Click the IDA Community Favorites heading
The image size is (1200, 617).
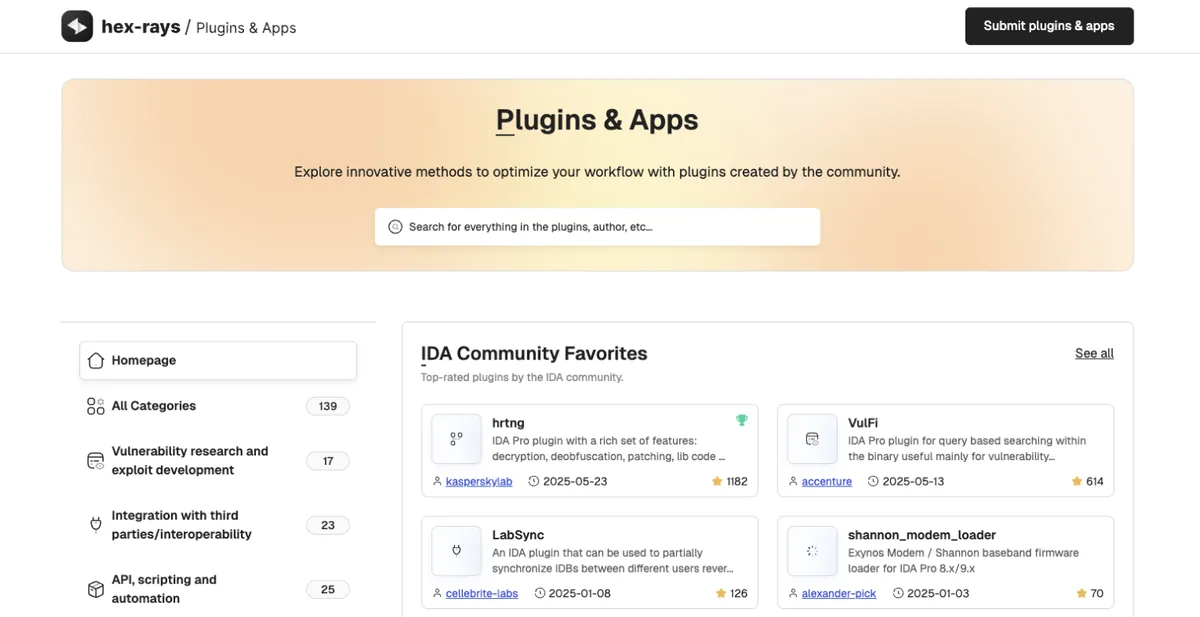[x=534, y=353]
